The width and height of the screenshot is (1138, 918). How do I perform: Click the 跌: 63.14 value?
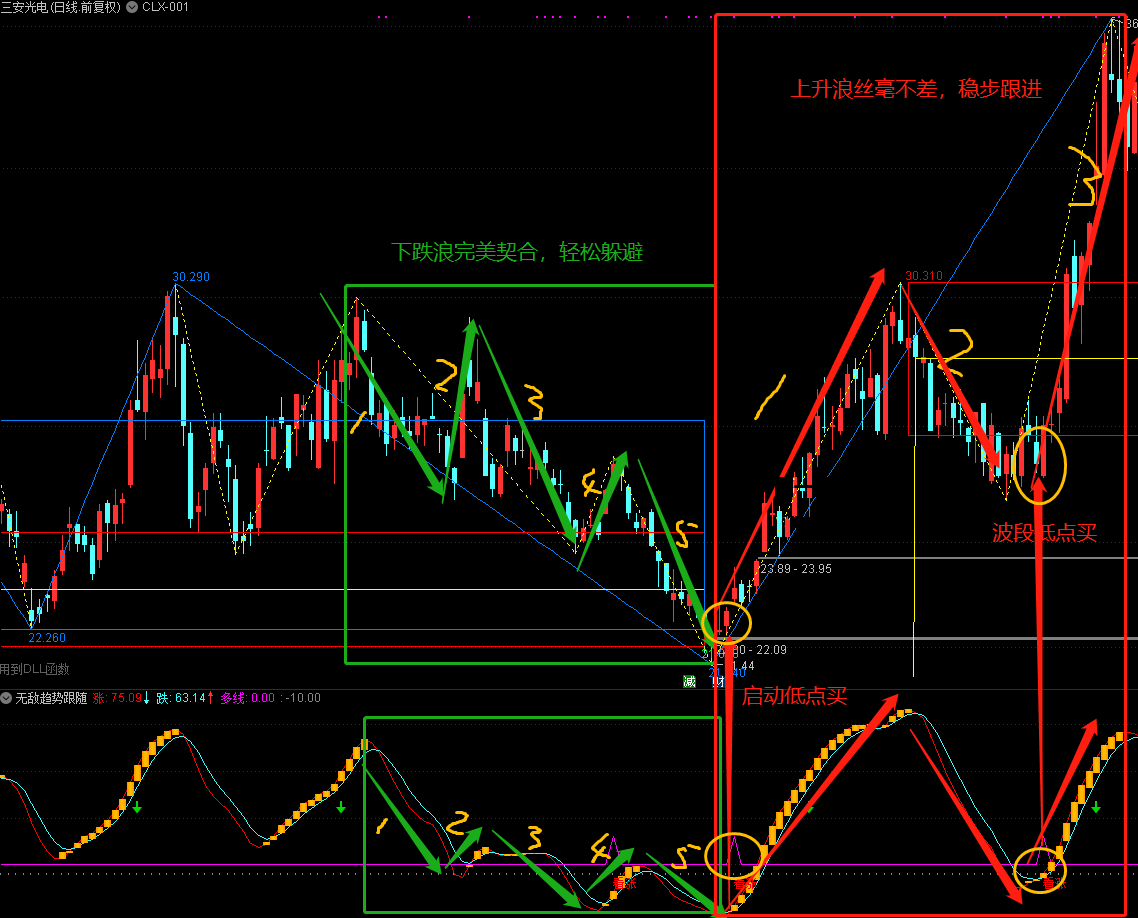(x=181, y=698)
